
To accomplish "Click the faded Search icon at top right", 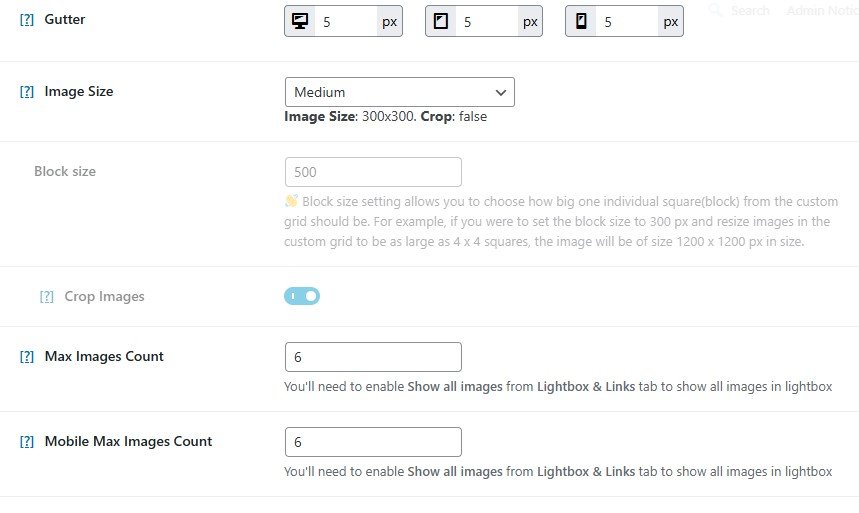I will tap(715, 10).
